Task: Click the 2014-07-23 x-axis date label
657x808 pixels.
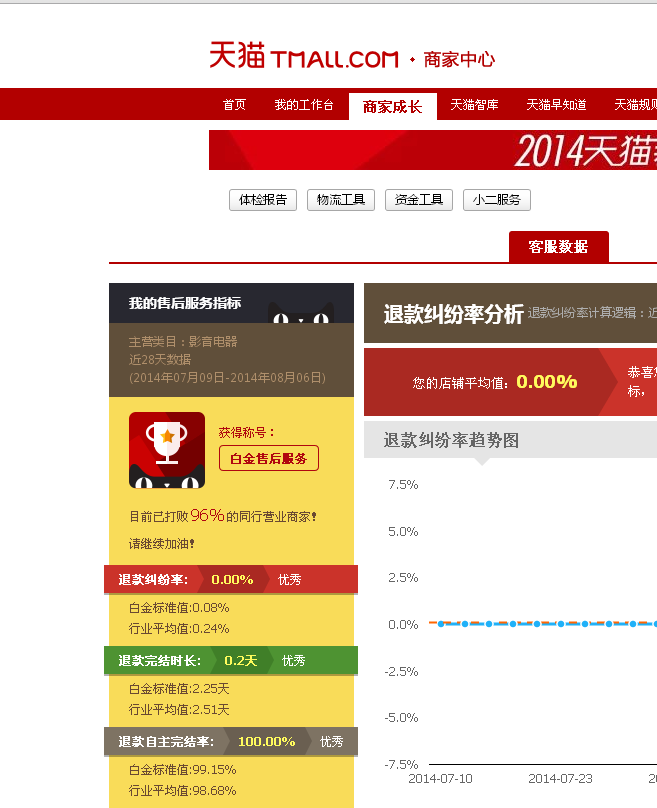Action: 560,779
